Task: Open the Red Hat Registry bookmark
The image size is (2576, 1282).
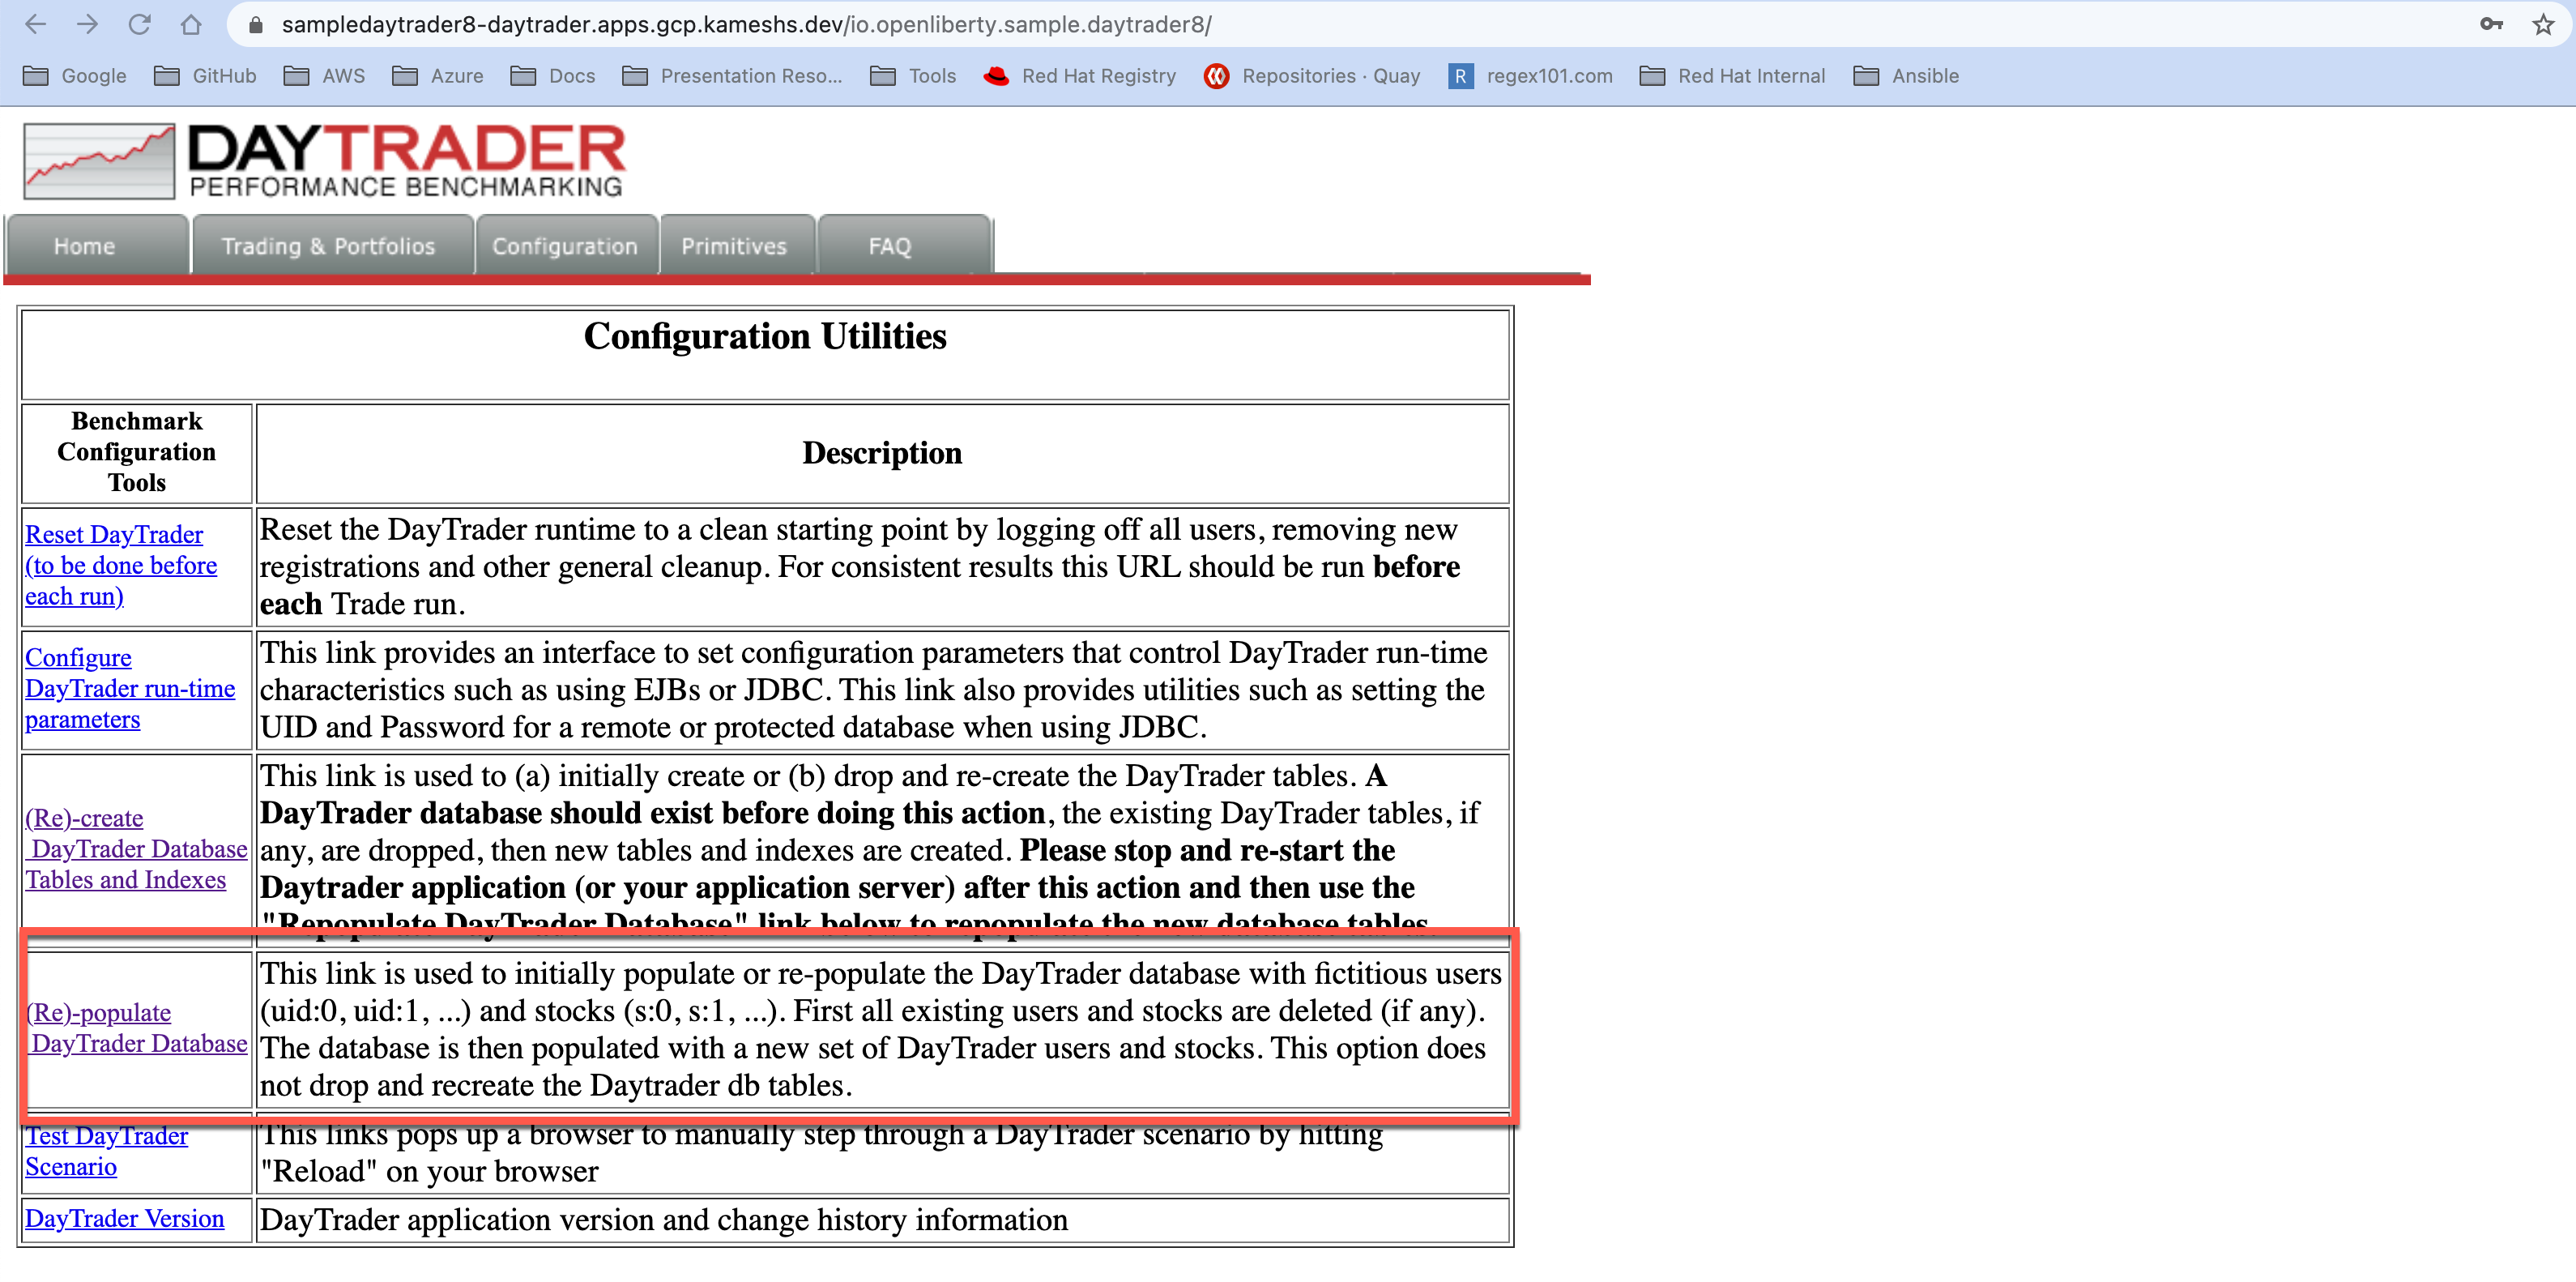Action: click(x=1080, y=76)
